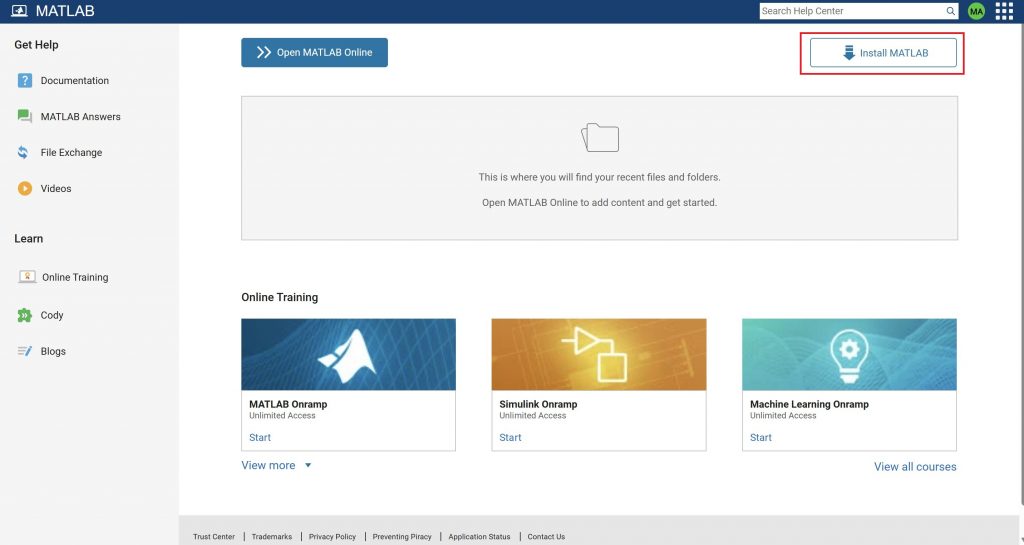Open File Exchange from sidebar

point(71,152)
